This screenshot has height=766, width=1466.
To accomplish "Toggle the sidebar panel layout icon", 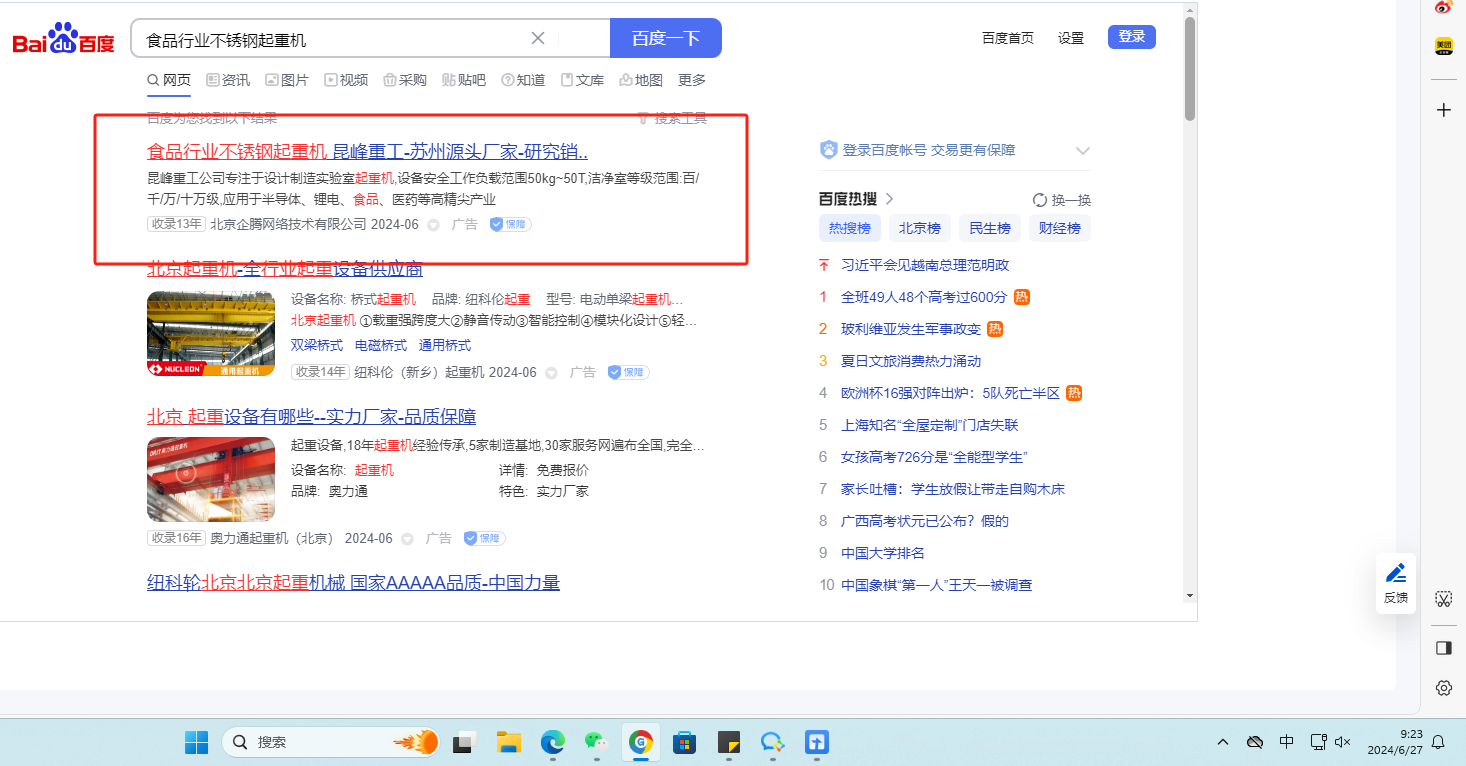I will [1443, 648].
